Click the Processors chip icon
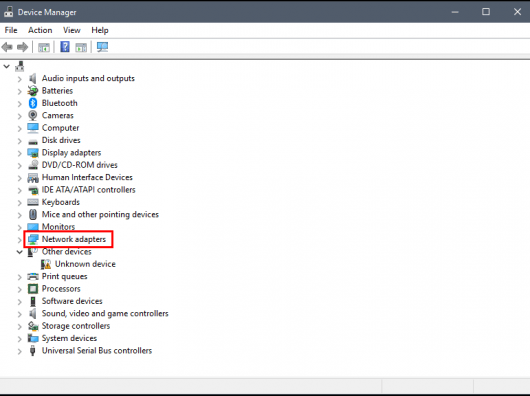 tap(33, 289)
